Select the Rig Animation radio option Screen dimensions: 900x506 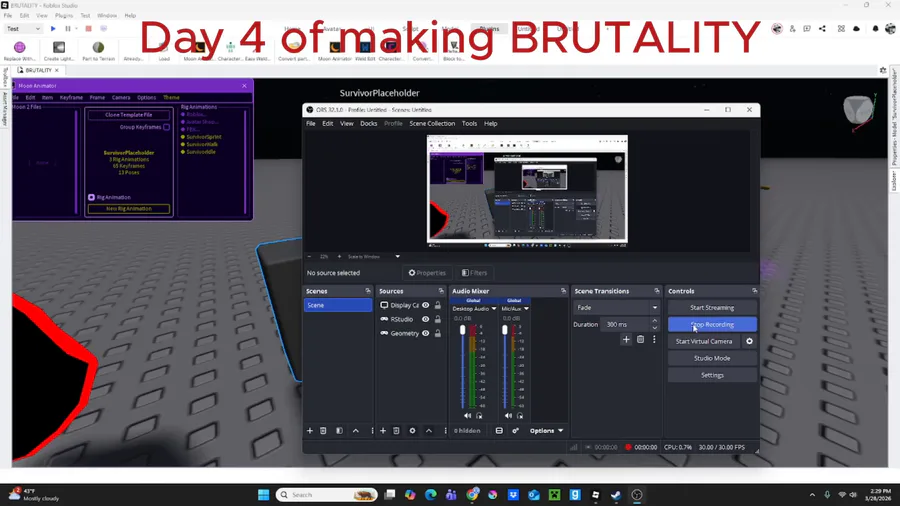point(91,197)
